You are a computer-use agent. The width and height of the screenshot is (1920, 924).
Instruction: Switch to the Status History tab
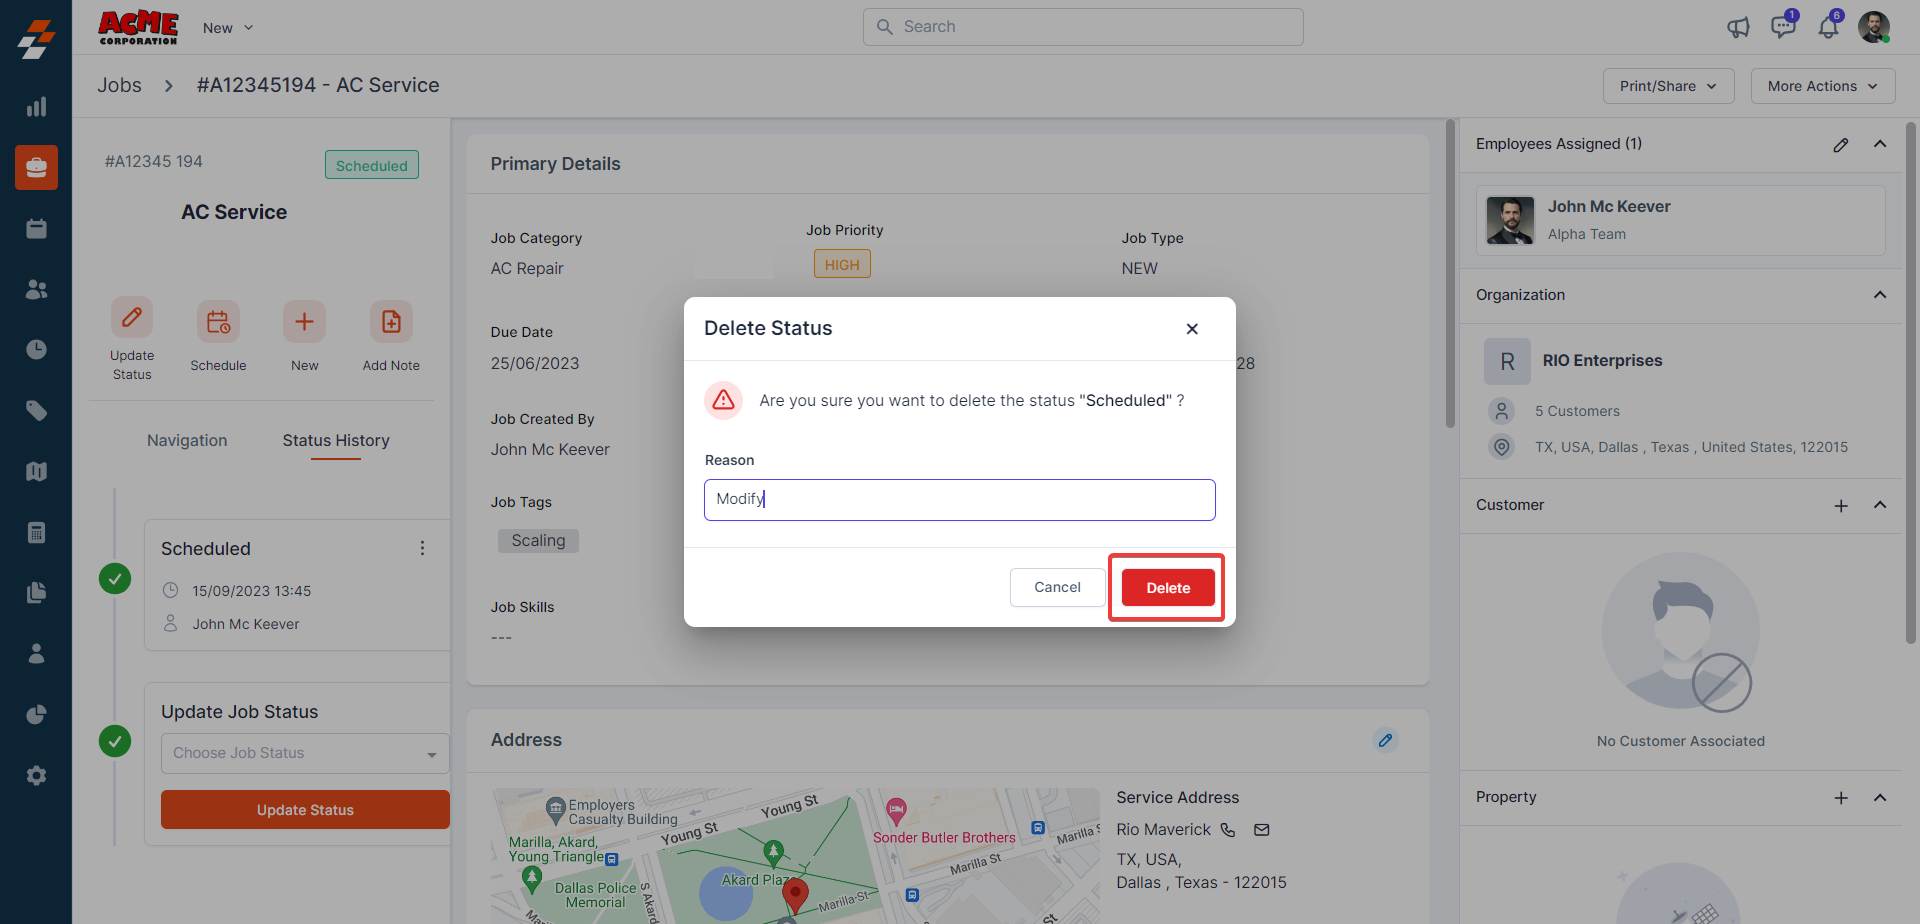[336, 440]
